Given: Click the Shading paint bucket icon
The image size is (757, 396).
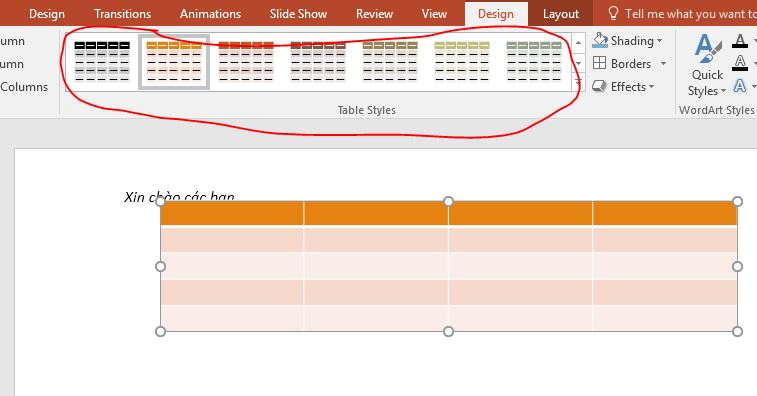Looking at the screenshot, I should [x=600, y=41].
